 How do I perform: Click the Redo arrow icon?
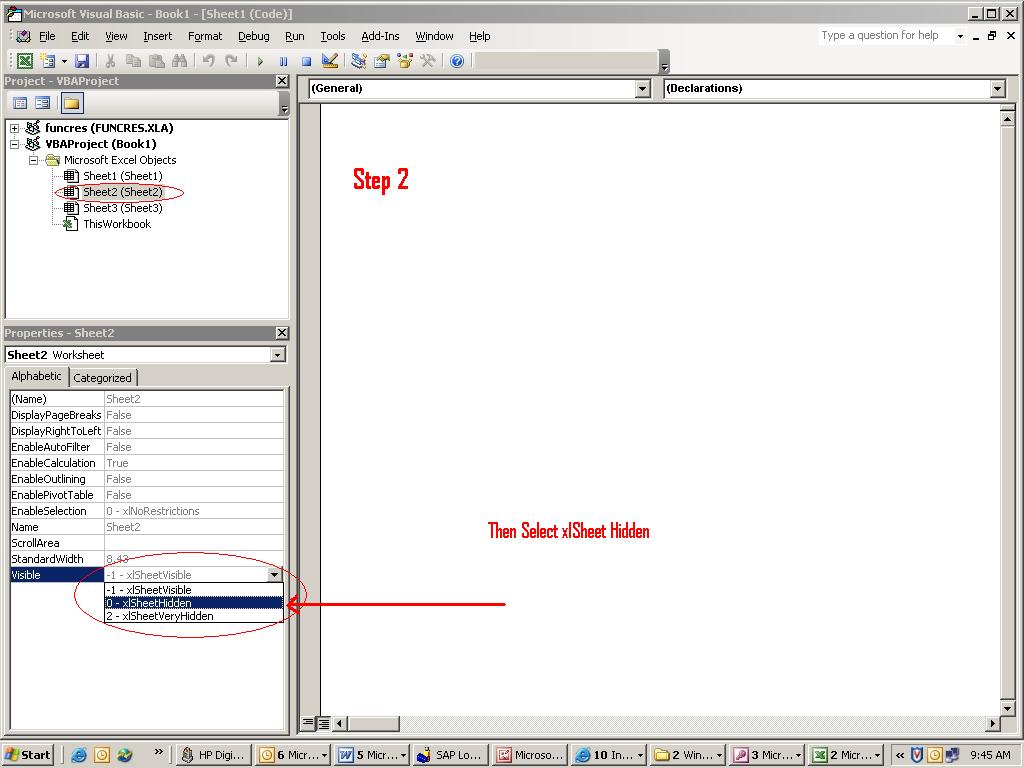click(231, 61)
